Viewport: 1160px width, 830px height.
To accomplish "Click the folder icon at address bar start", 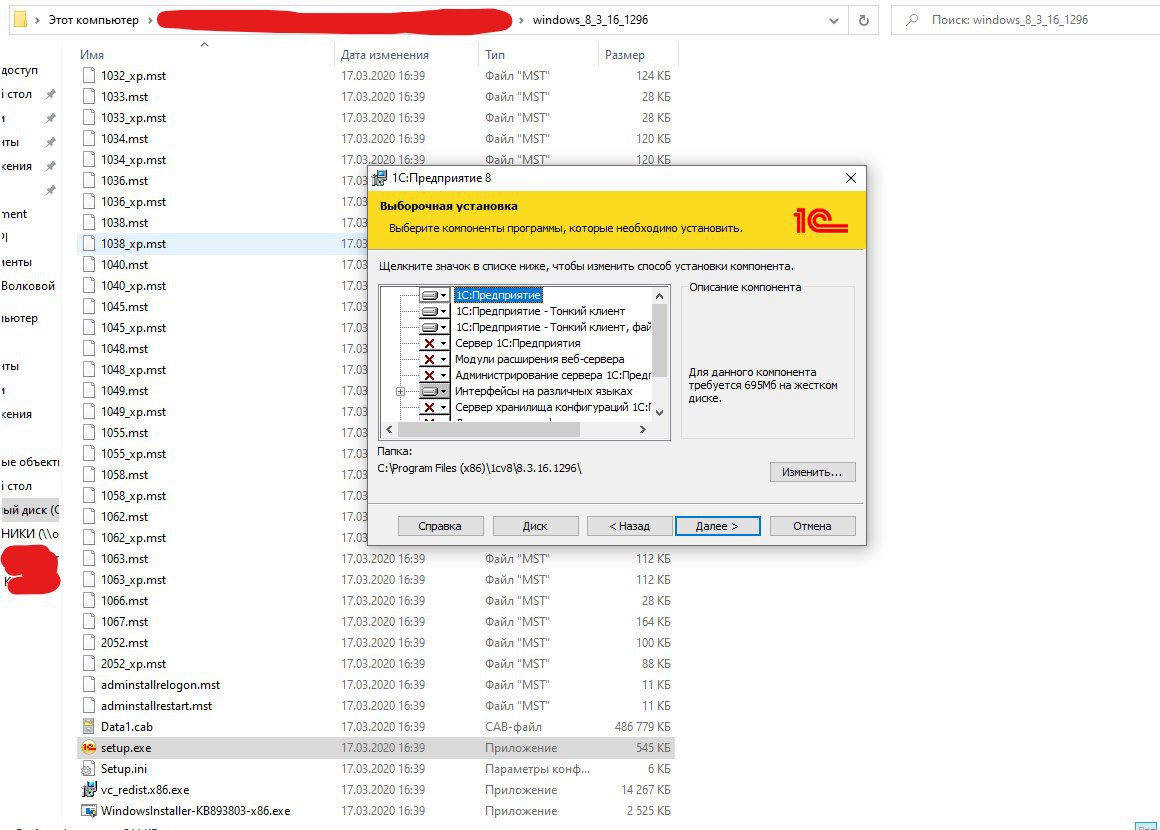I will click(x=21, y=19).
